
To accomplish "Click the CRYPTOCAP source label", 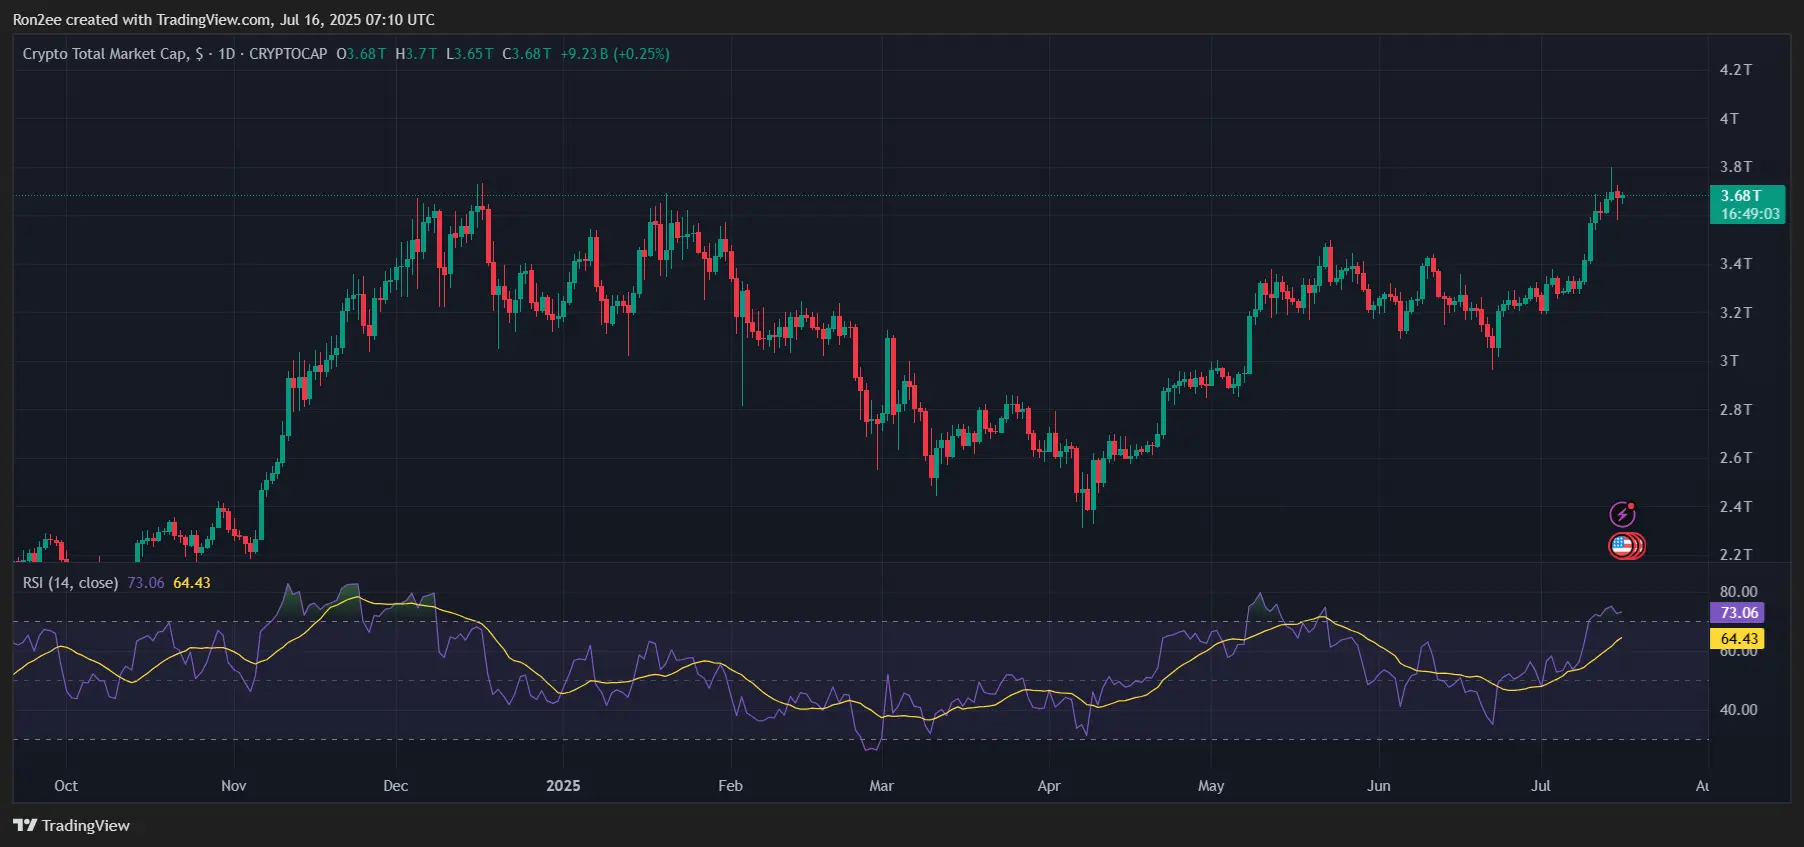I will pyautogui.click(x=288, y=54).
